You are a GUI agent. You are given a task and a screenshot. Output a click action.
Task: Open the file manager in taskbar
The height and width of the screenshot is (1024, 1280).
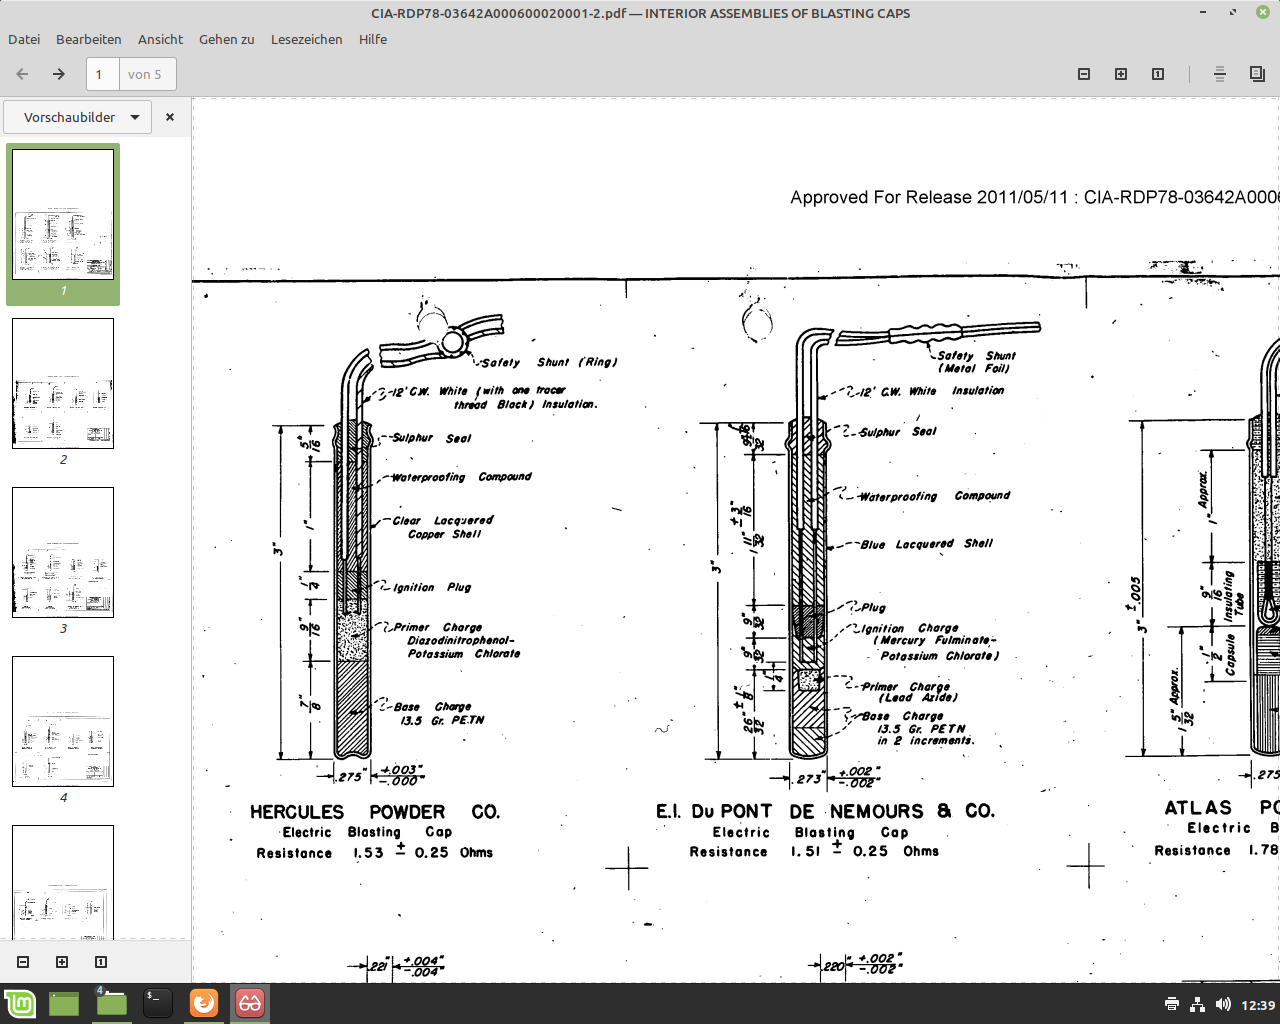[111, 1004]
